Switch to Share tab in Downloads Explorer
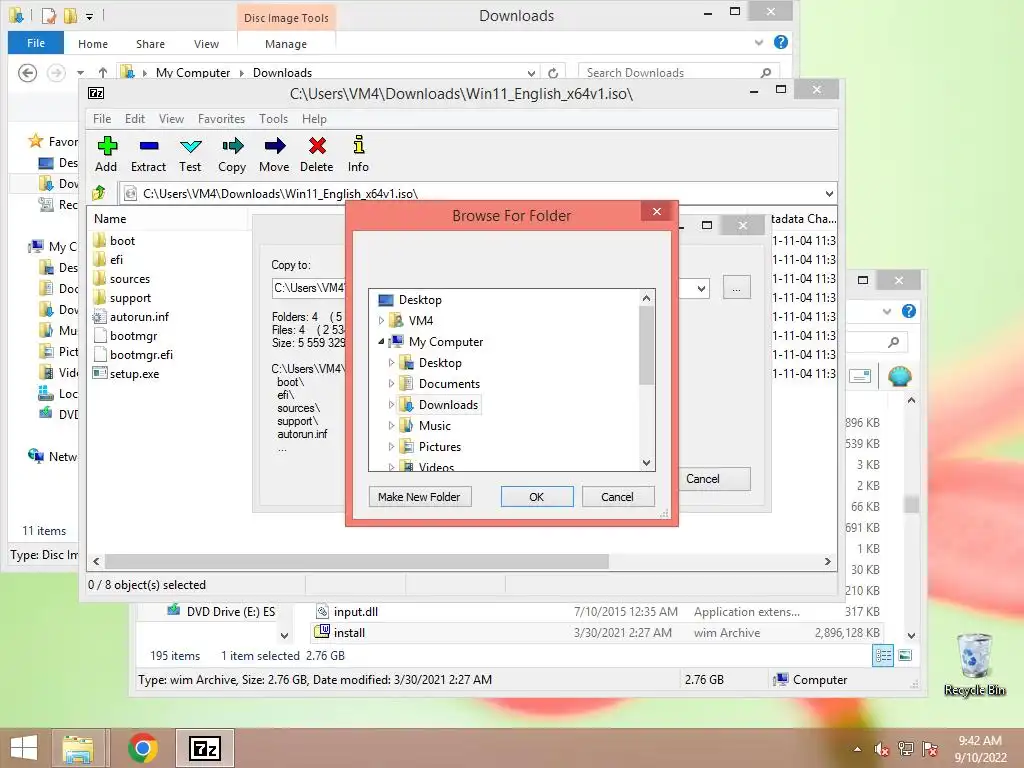 tap(150, 44)
